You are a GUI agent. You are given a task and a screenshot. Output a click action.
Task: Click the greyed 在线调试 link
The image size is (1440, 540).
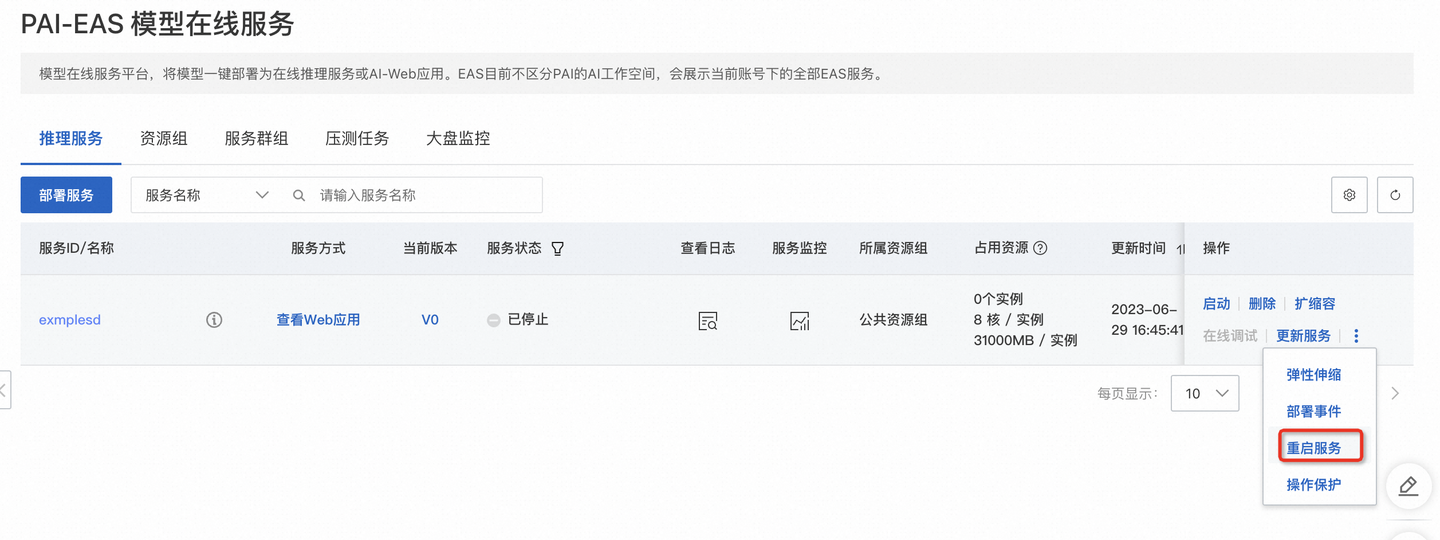click(x=1230, y=336)
